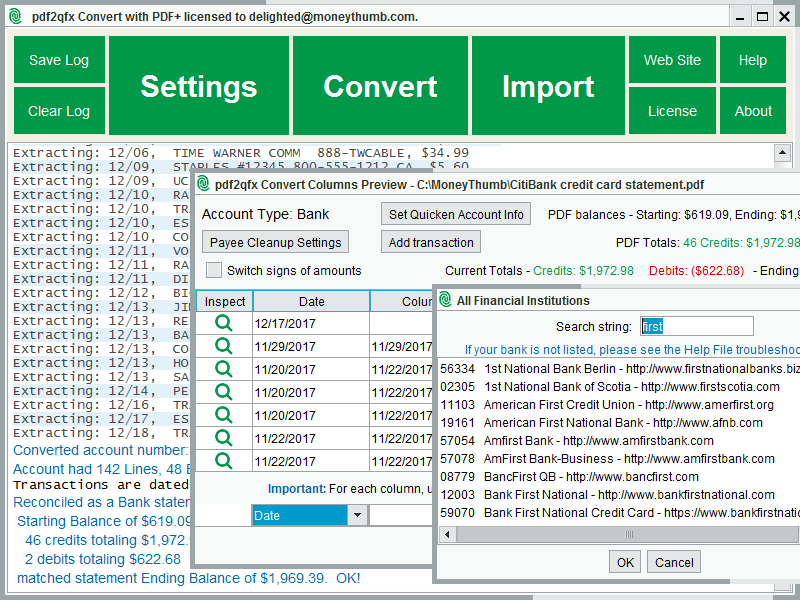Click the Debits ($622.68) total text
Screen dimensions: 800x600
696,270
